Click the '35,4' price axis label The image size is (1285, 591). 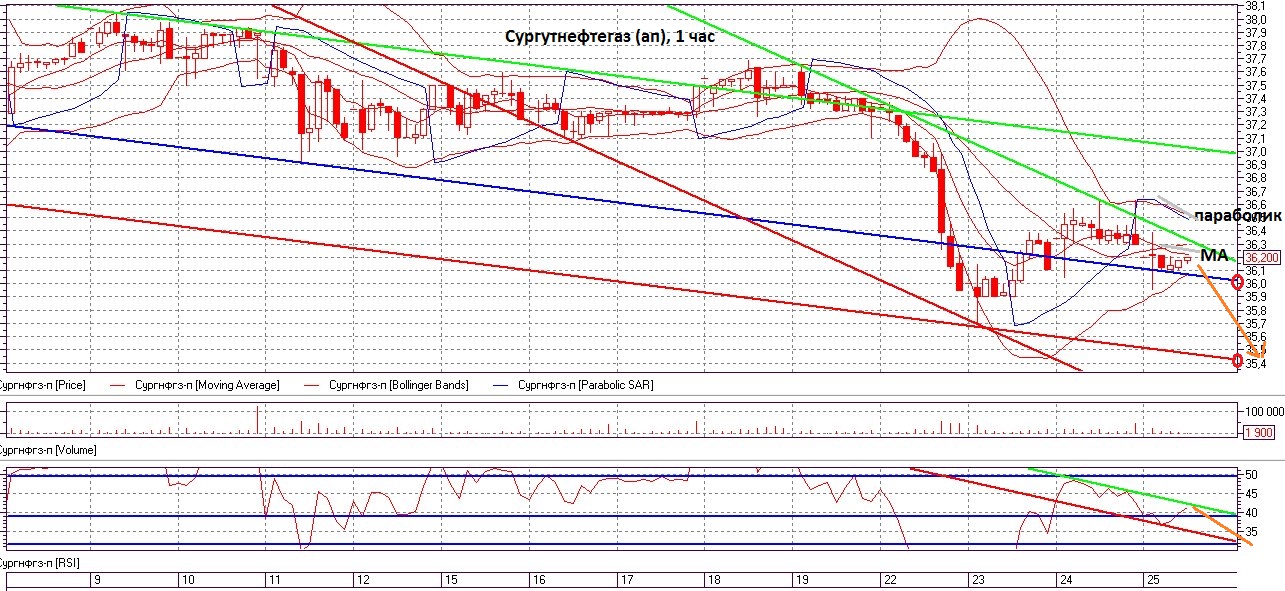click(1256, 364)
